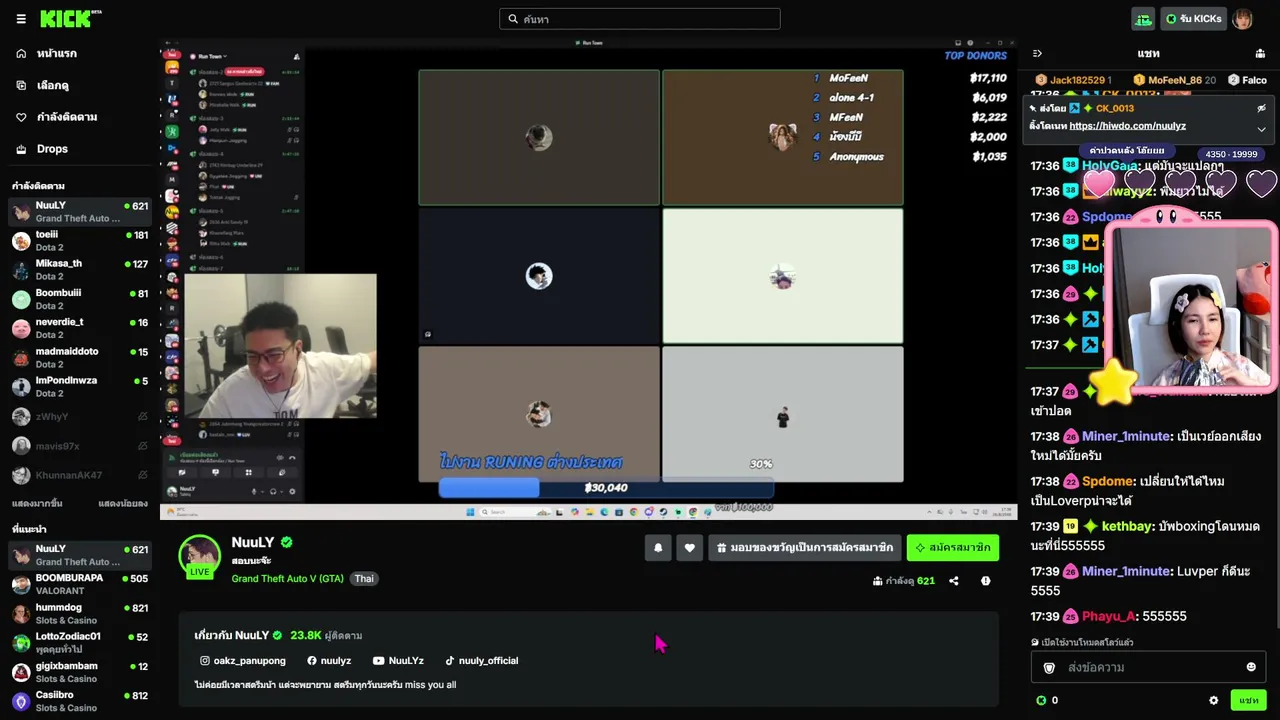Open madmaiddoto channel in followed list

pos(80,357)
